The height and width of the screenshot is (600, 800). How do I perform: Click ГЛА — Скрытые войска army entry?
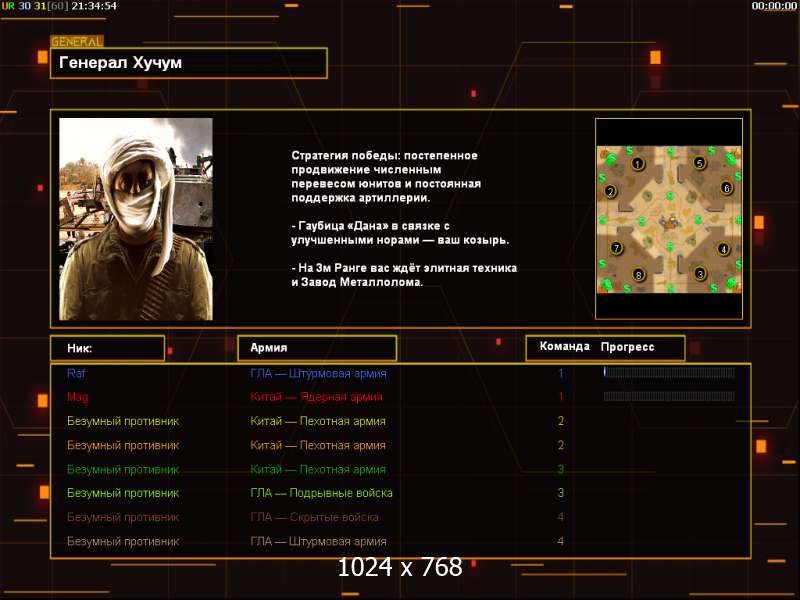click(314, 517)
